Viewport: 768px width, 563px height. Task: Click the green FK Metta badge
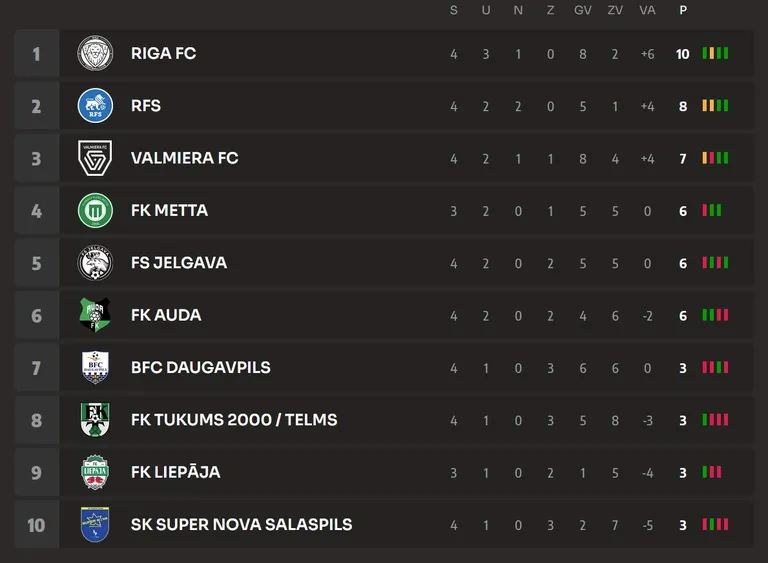tap(95, 210)
